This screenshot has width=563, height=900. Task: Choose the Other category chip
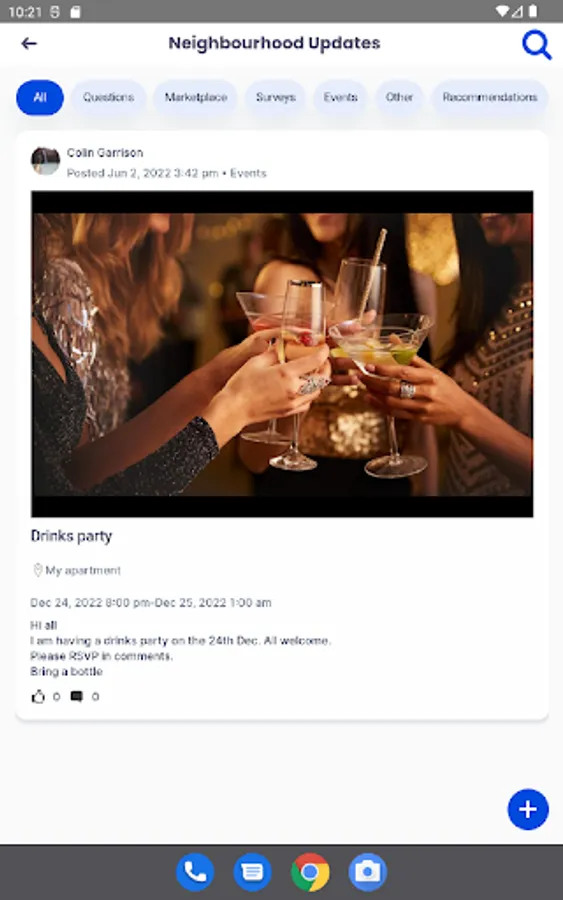pyautogui.click(x=399, y=98)
